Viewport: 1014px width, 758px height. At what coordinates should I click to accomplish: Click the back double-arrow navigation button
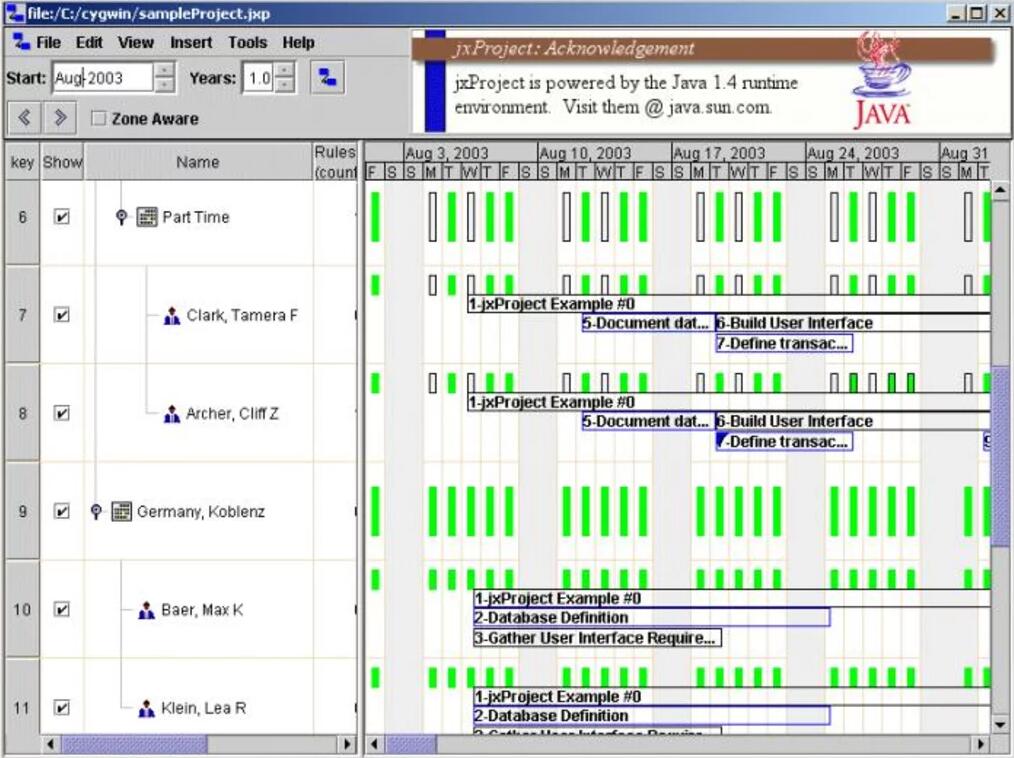point(25,118)
